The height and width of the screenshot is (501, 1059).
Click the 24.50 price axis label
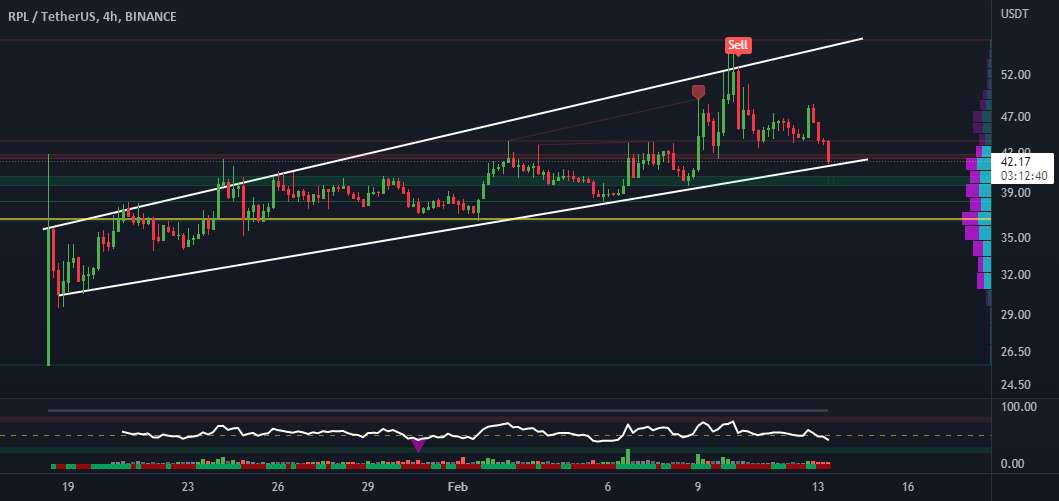[1018, 385]
